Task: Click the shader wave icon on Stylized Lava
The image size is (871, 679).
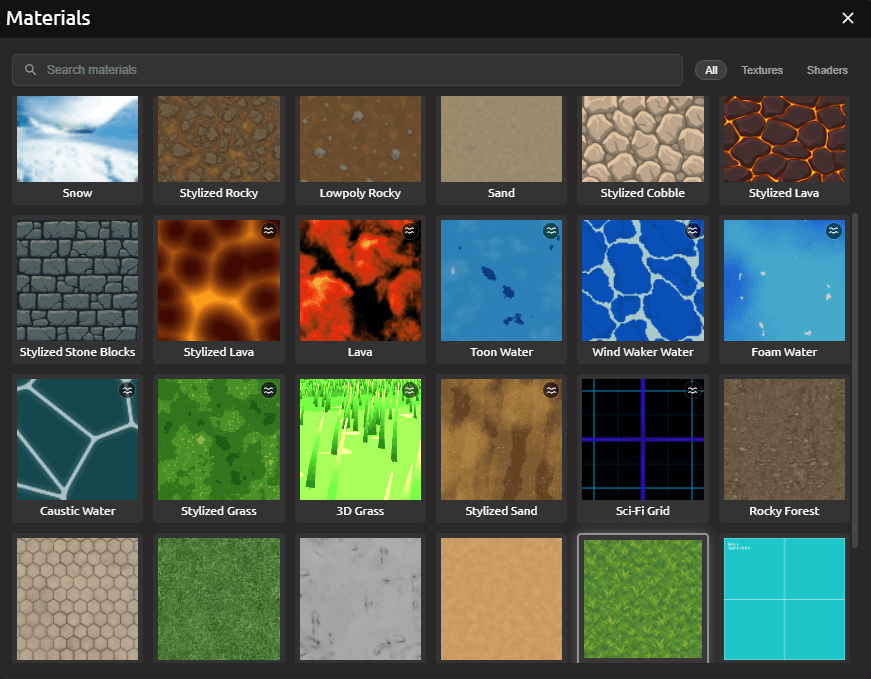Action: coord(269,231)
